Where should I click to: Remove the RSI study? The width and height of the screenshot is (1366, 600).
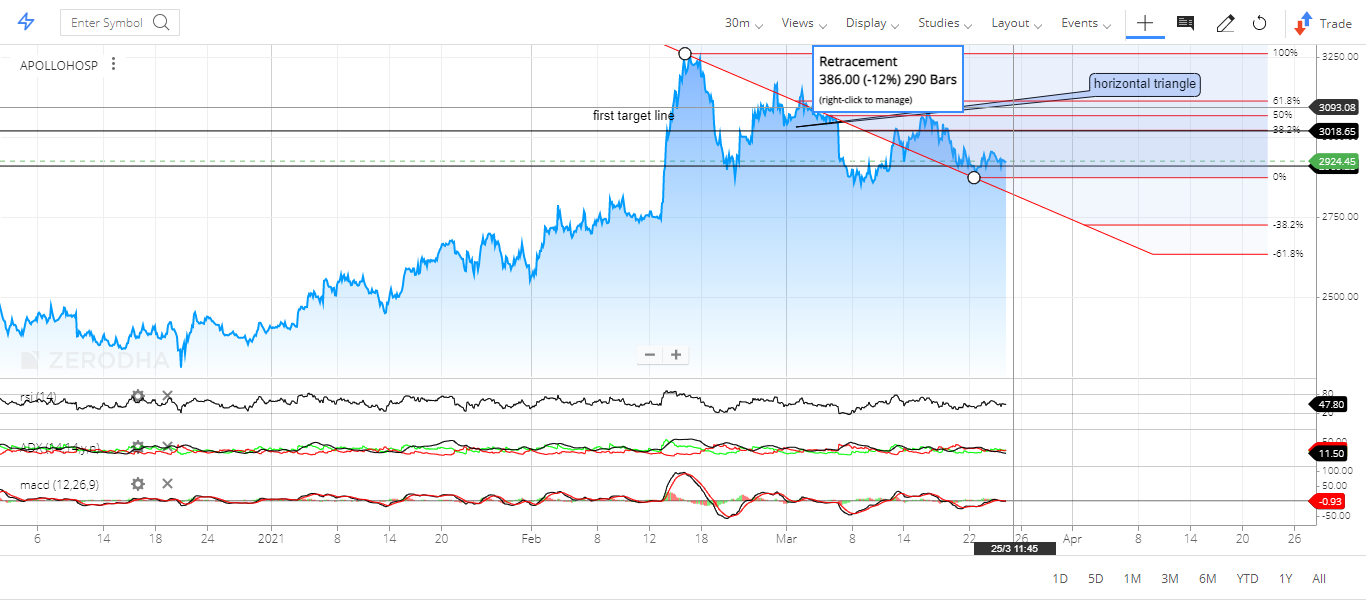click(167, 397)
